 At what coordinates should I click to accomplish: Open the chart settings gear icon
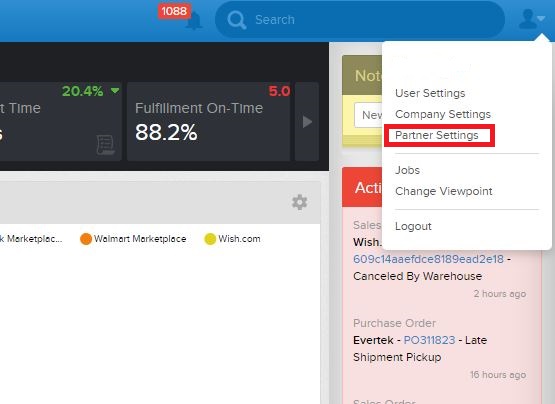pyautogui.click(x=299, y=202)
